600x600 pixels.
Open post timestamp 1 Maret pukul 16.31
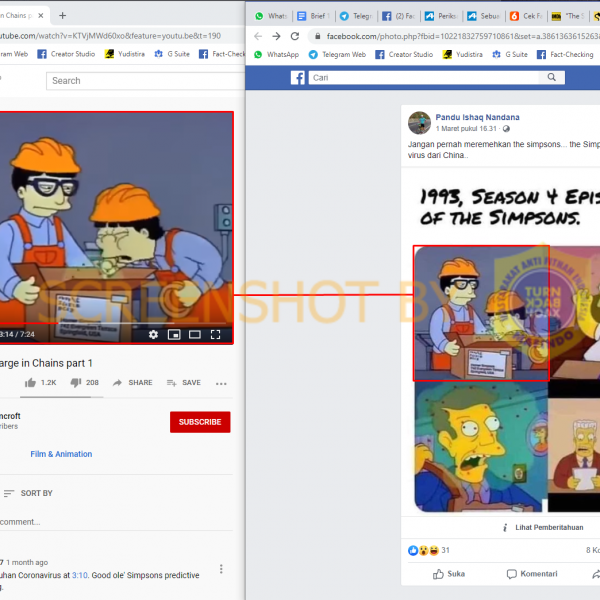[x=466, y=129]
